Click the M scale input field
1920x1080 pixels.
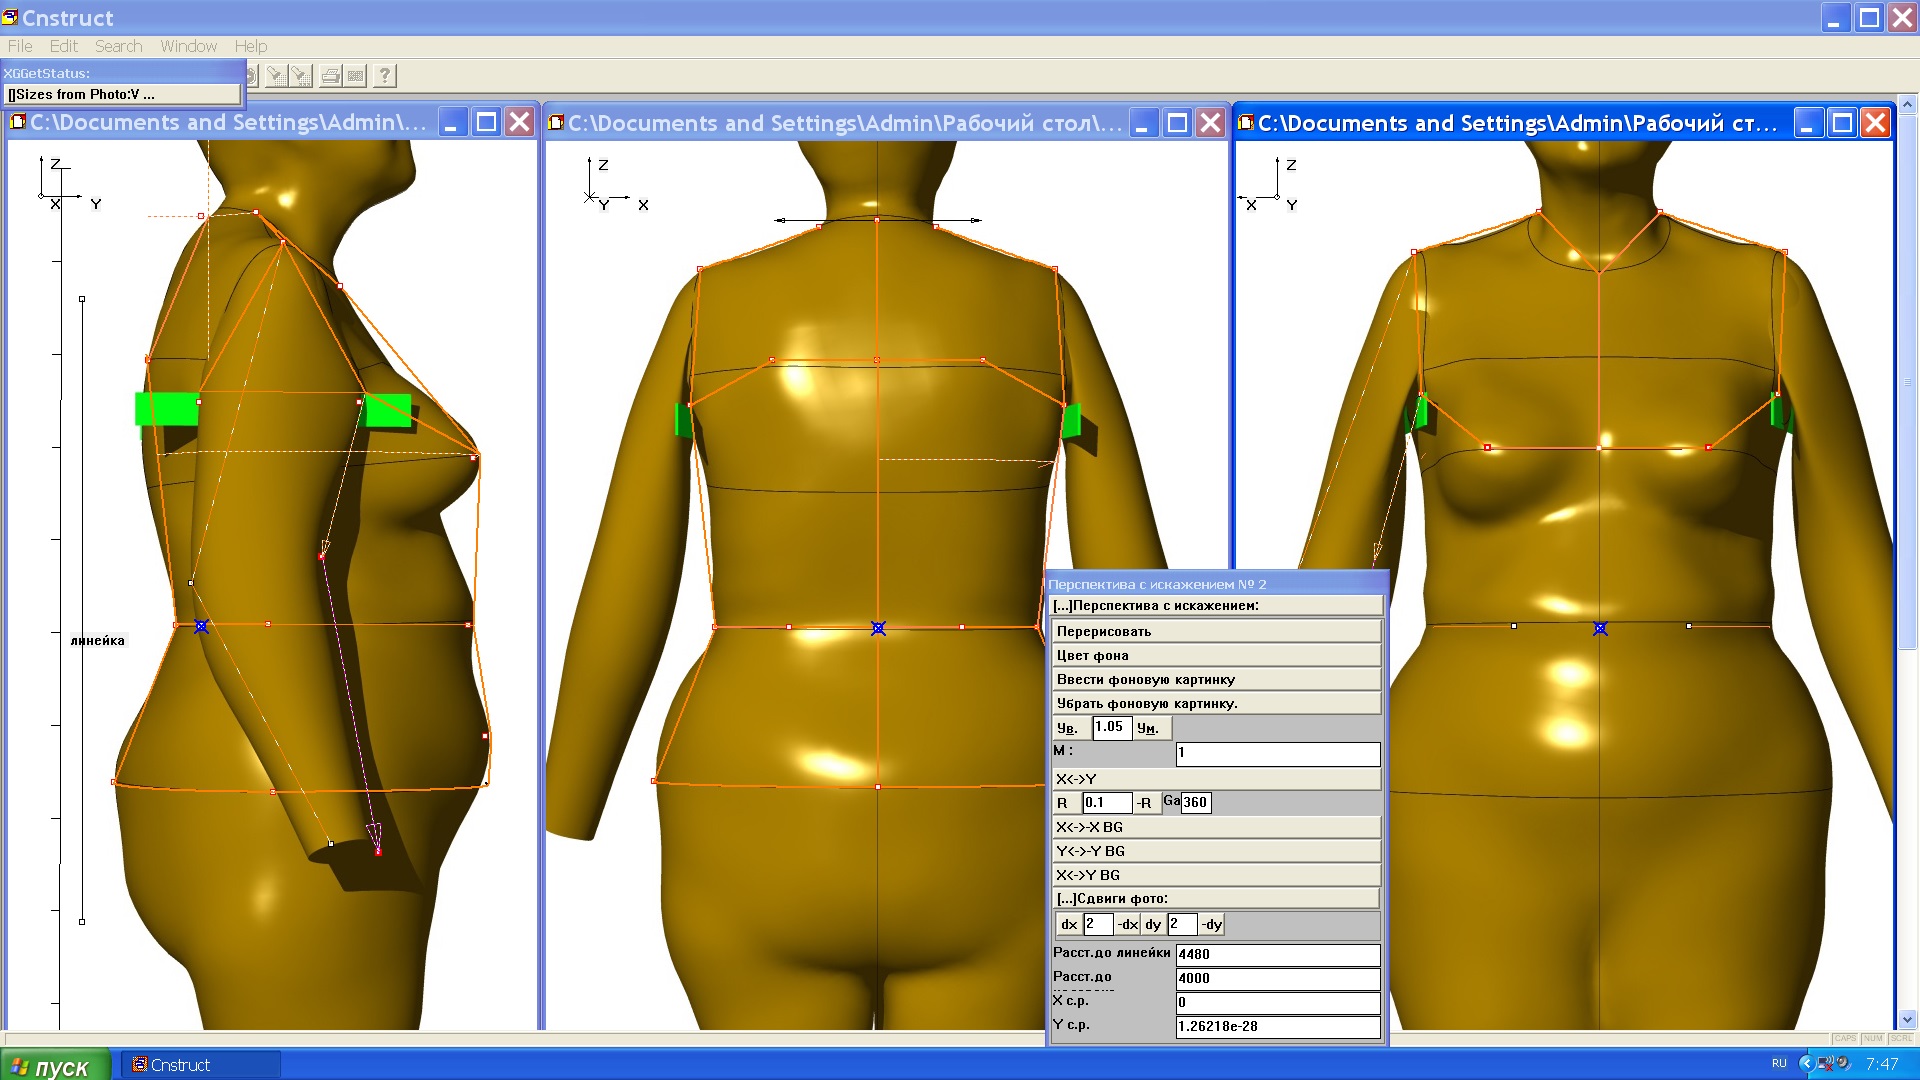[1277, 753]
